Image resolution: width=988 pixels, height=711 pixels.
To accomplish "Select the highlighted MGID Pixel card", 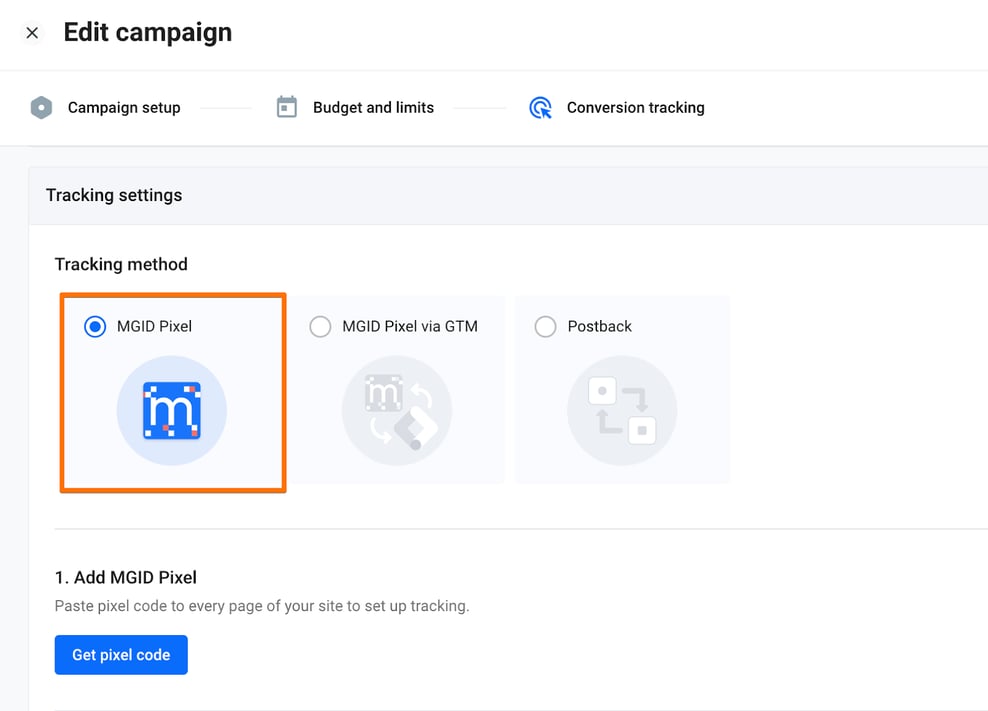I will pos(172,392).
